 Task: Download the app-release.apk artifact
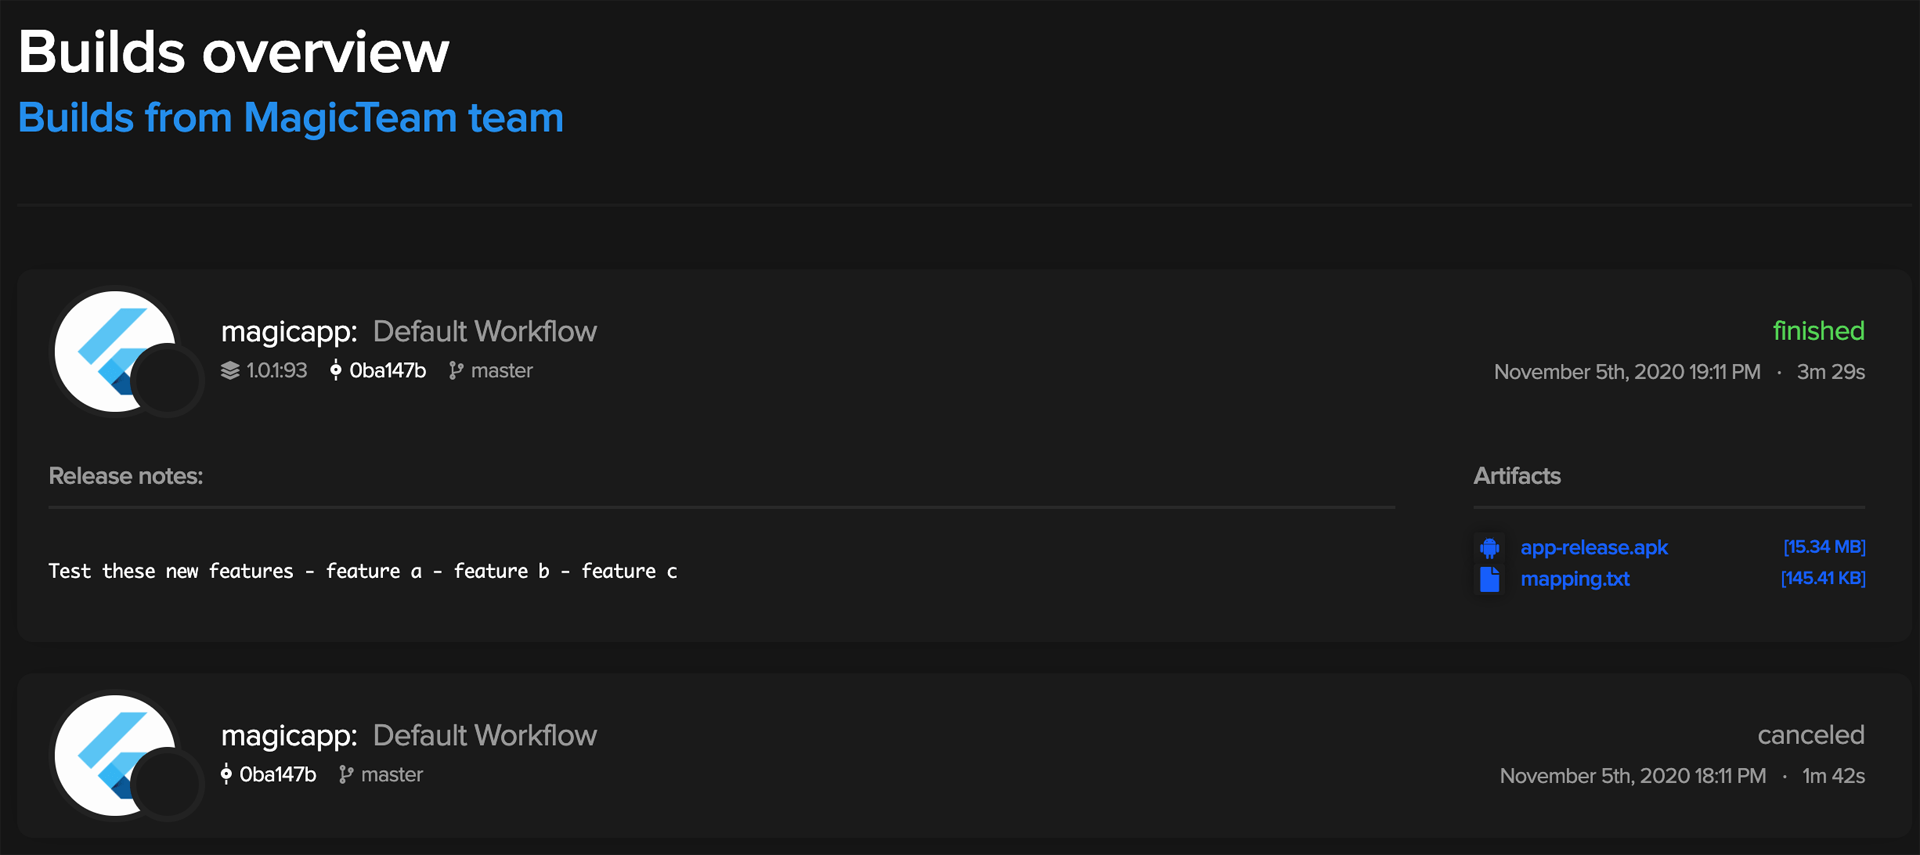pos(1594,548)
